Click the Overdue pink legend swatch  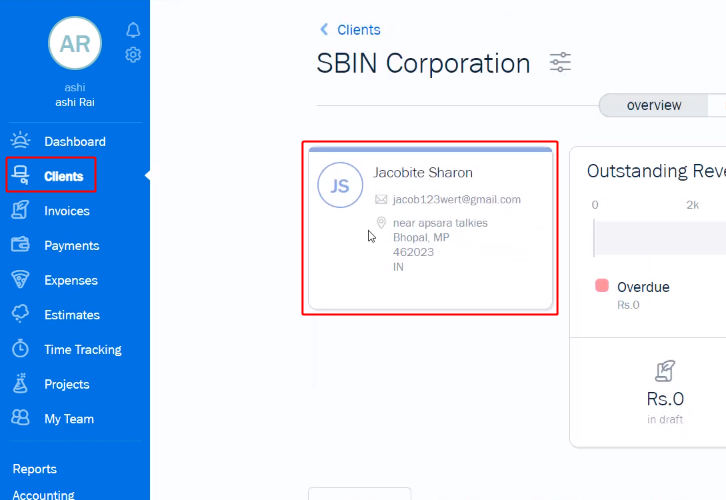tap(601, 285)
